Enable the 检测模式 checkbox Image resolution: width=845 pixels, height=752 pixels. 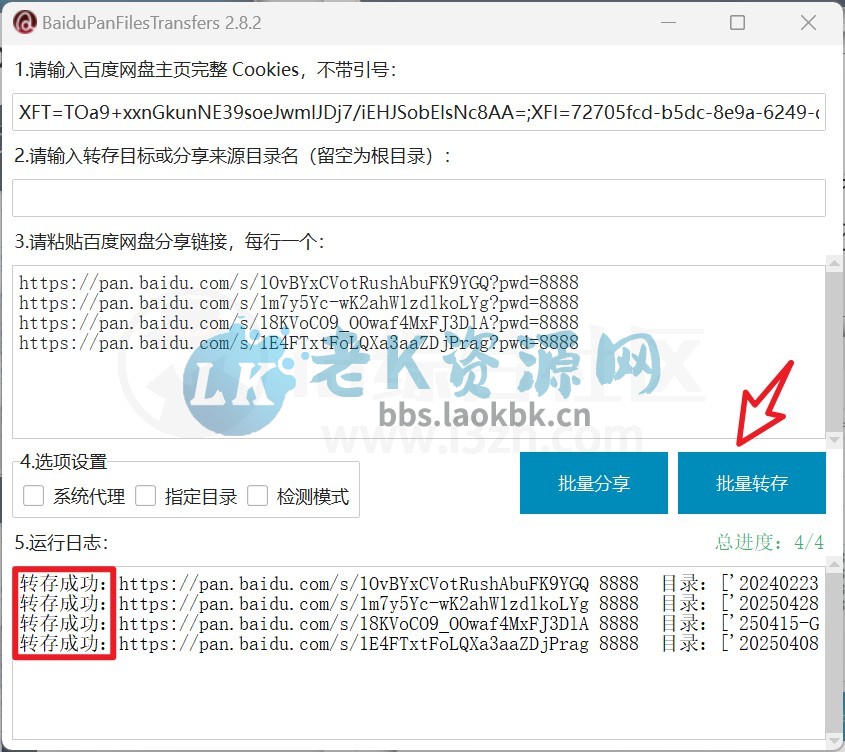coord(258,496)
